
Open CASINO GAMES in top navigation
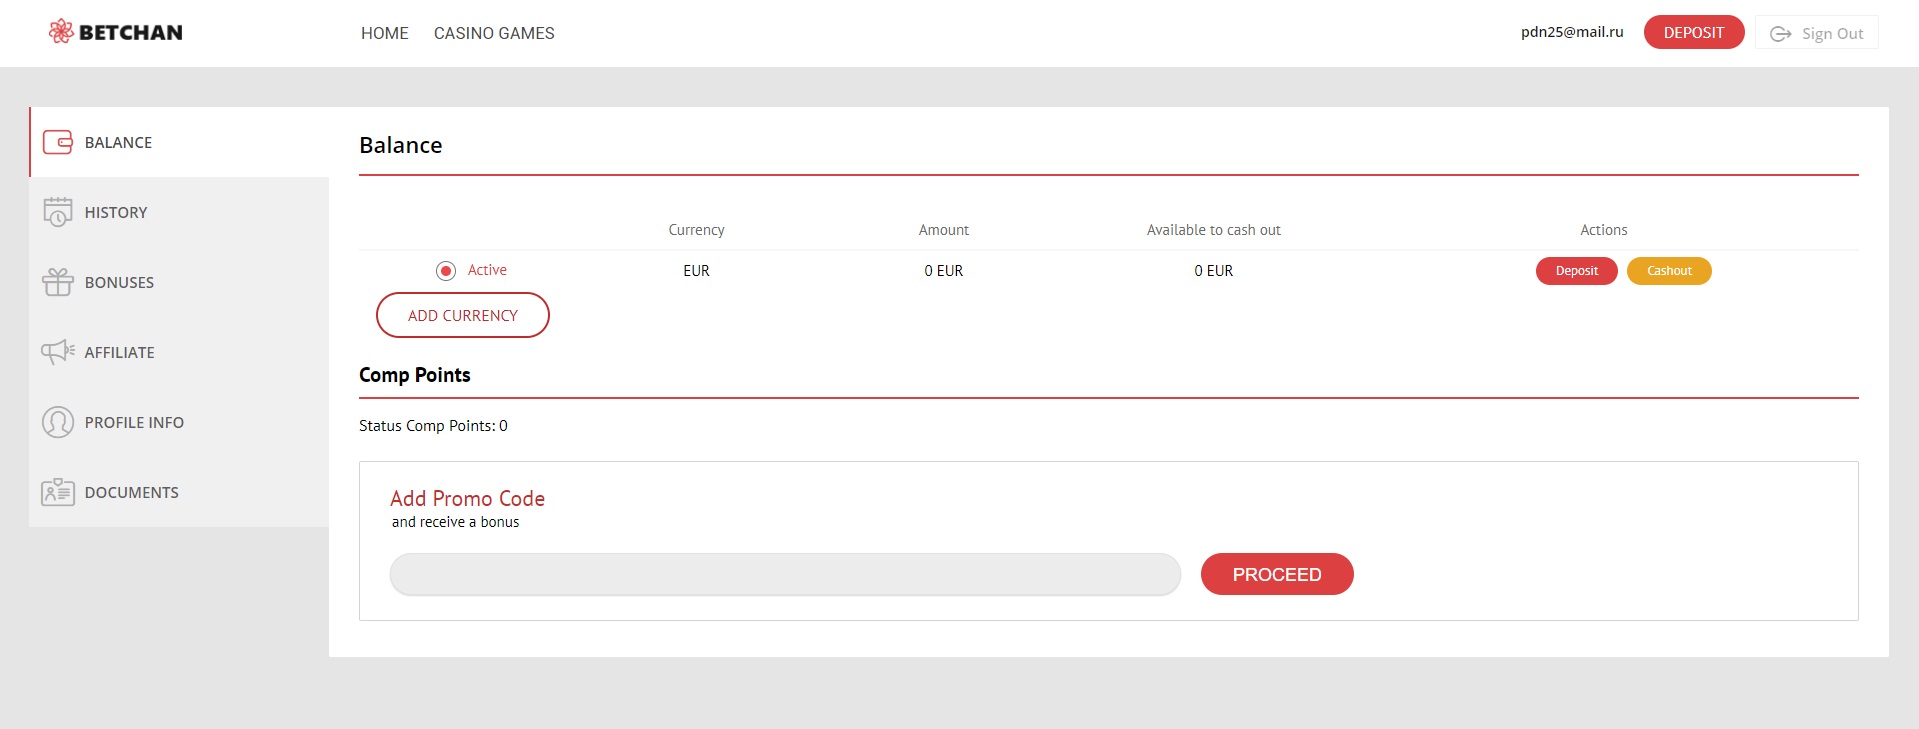[x=494, y=33]
